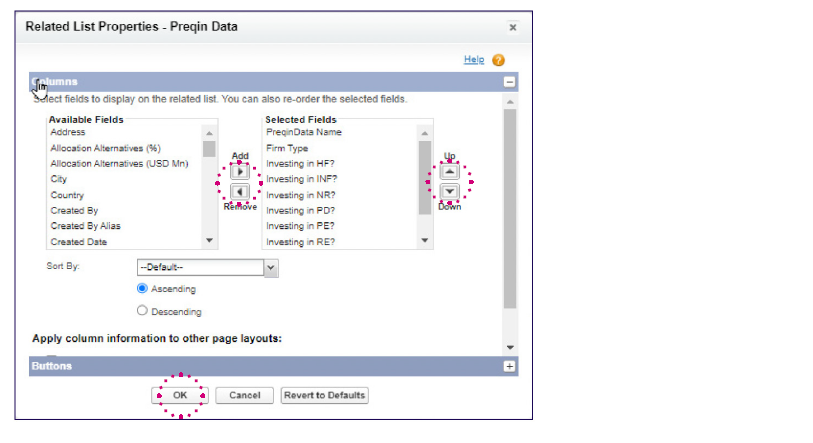
Task: Confirm with the OK button
Action: point(180,395)
